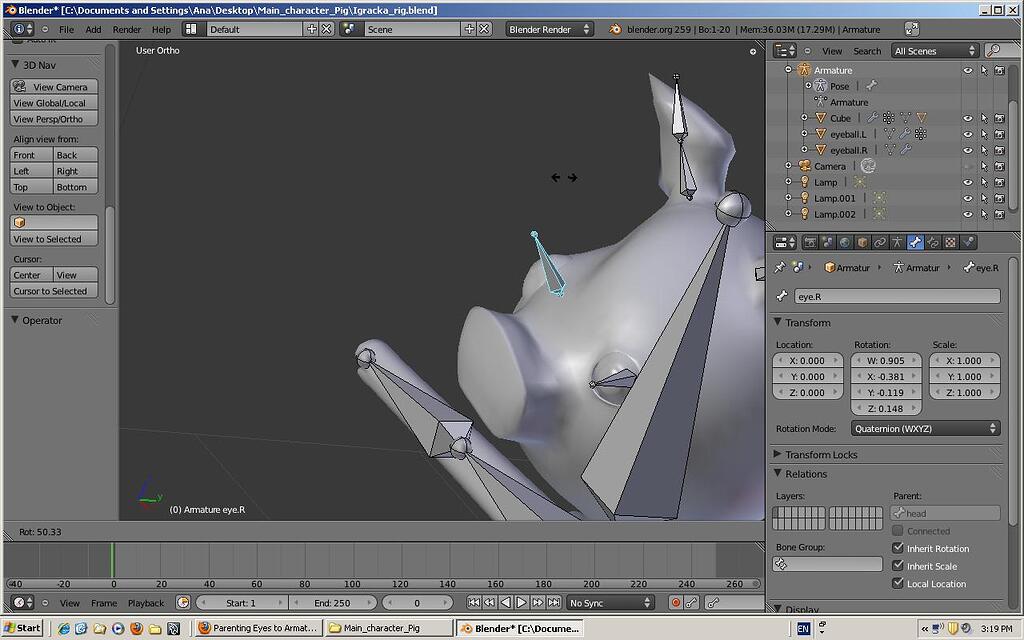
Task: Click the Internet Explorer Quick Launch icon
Action: (x=63, y=628)
